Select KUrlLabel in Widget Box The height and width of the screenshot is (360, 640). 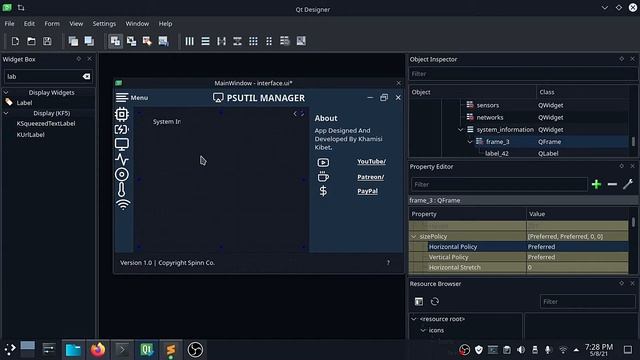pyautogui.click(x=31, y=135)
